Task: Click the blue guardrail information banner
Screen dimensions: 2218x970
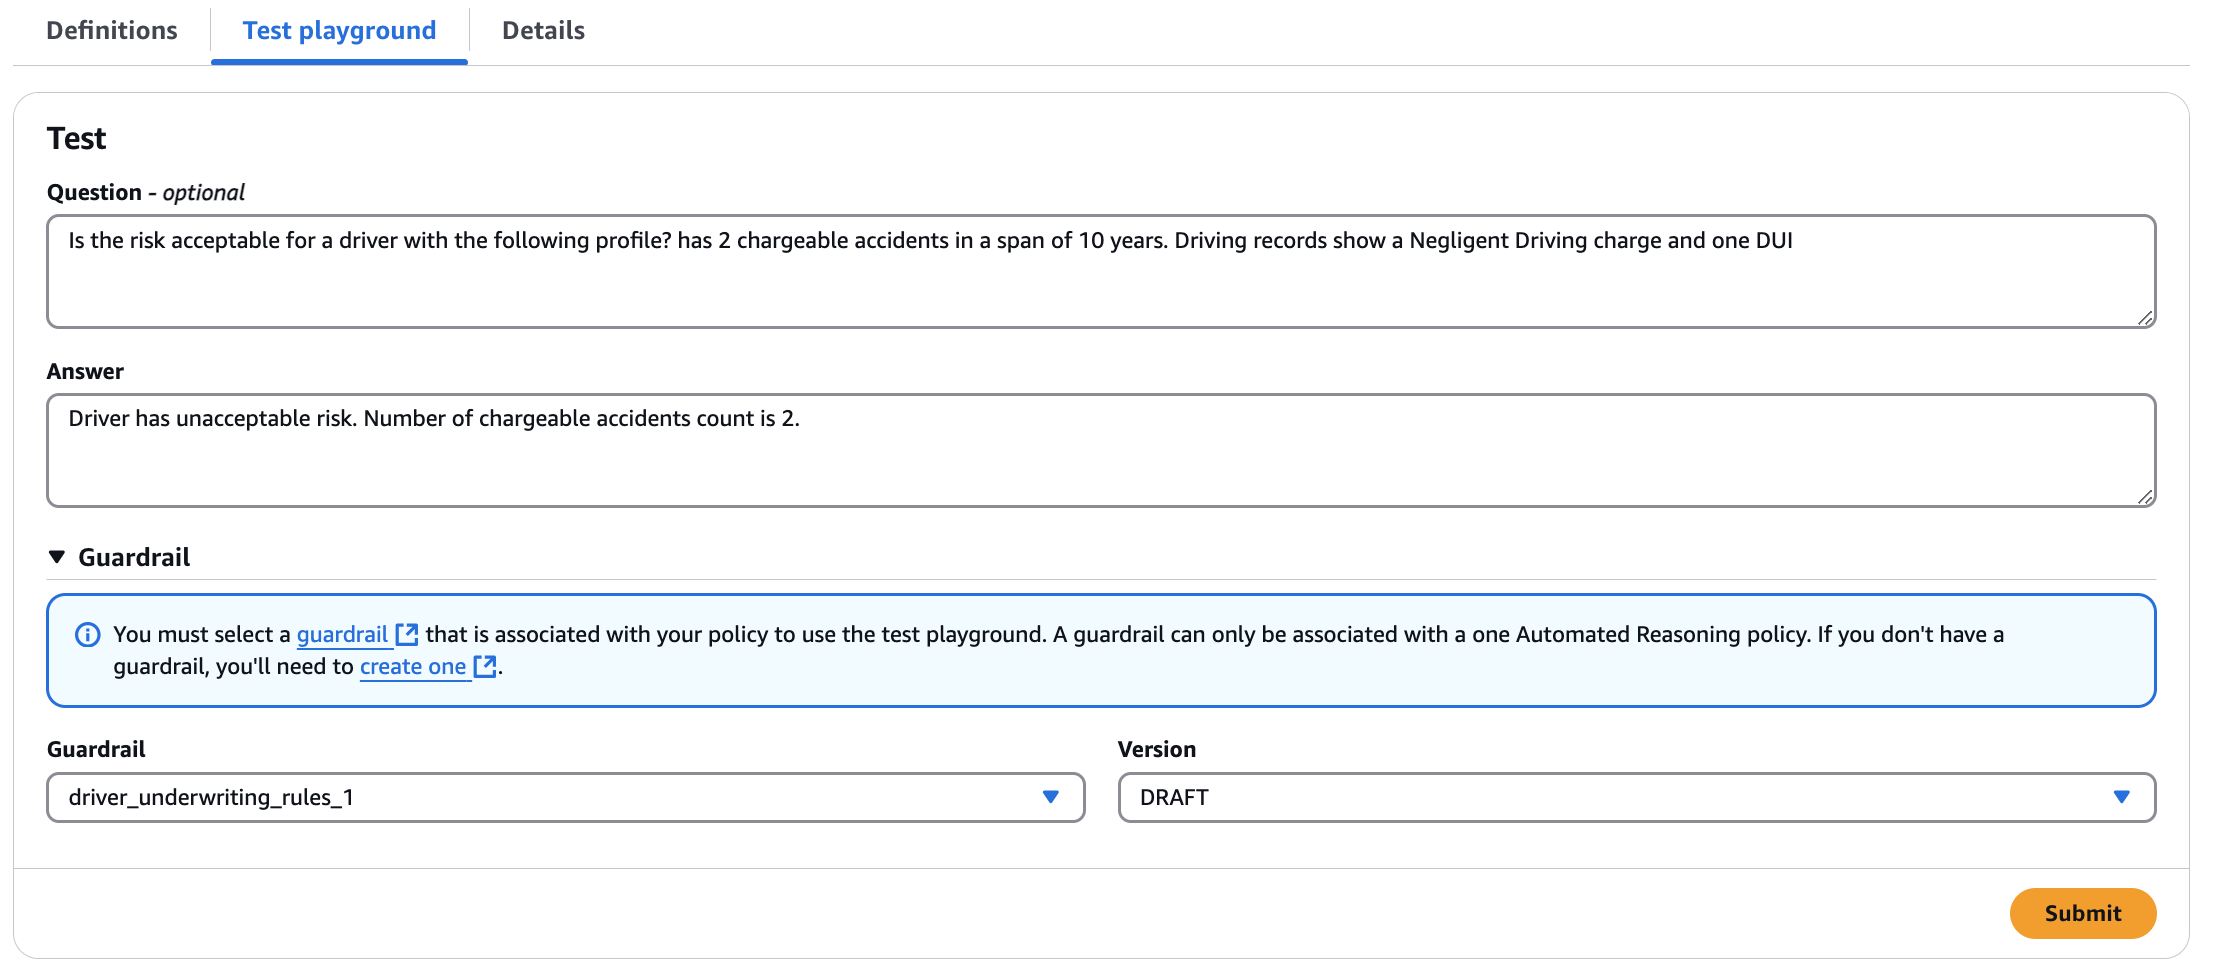Action: point(1100,650)
